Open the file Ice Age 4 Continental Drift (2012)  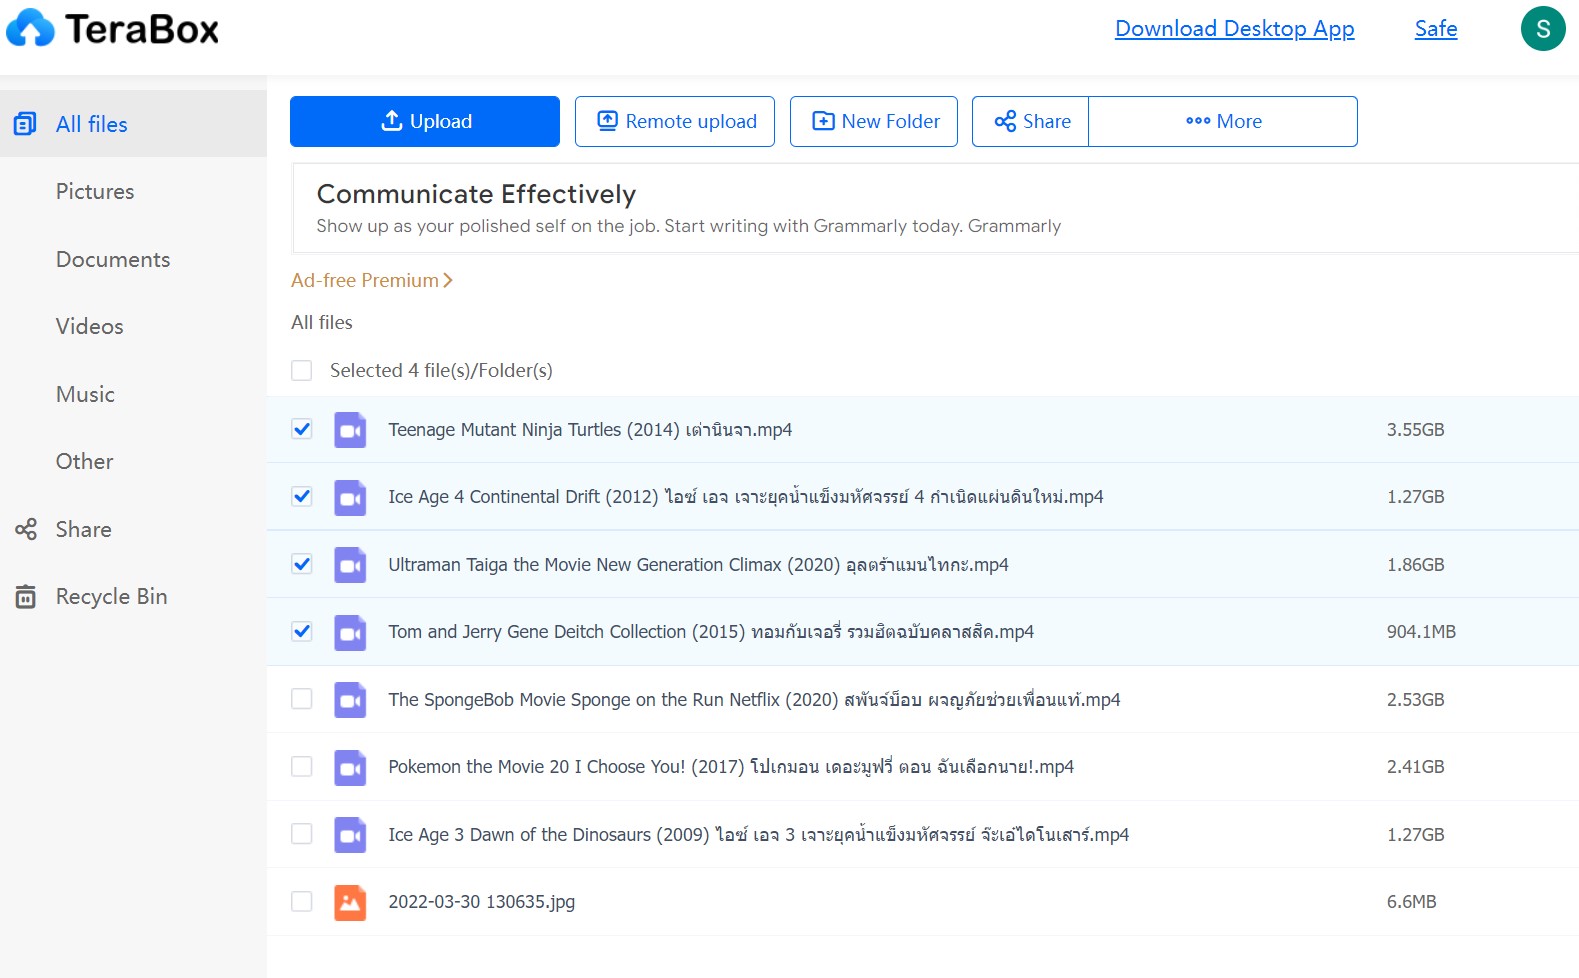(x=746, y=497)
